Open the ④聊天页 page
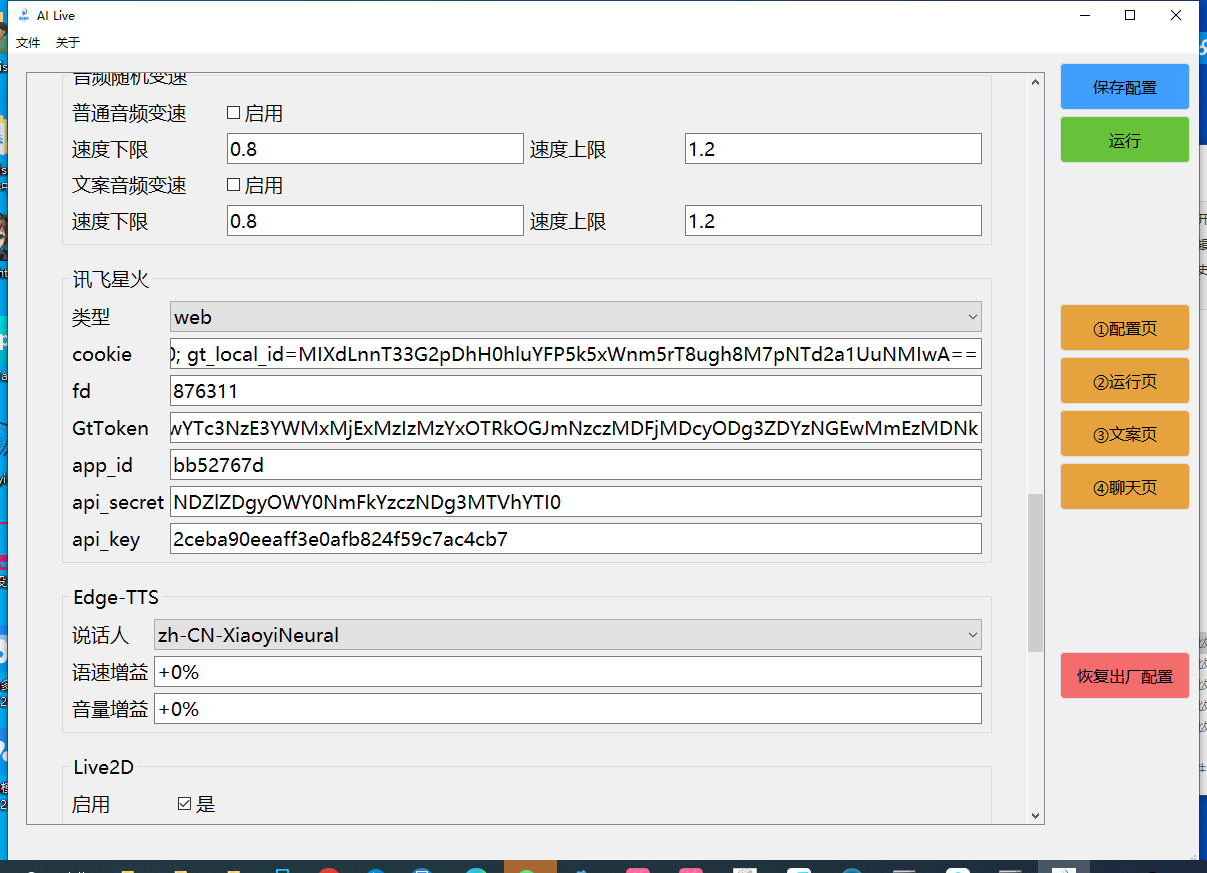Viewport: 1207px width, 873px height. click(1124, 486)
